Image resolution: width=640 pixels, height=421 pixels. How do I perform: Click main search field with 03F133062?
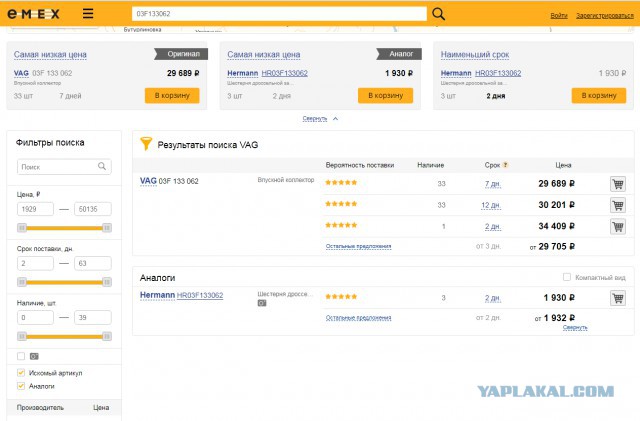pos(279,14)
